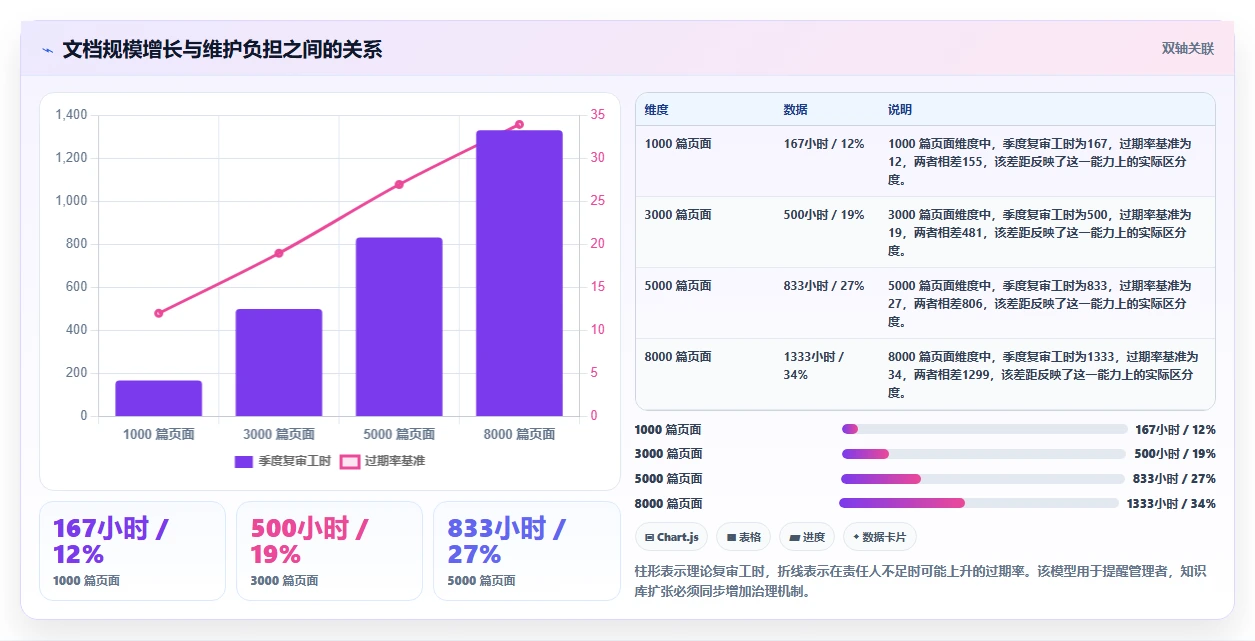Click table cell 167小时 / 12%

(824, 144)
